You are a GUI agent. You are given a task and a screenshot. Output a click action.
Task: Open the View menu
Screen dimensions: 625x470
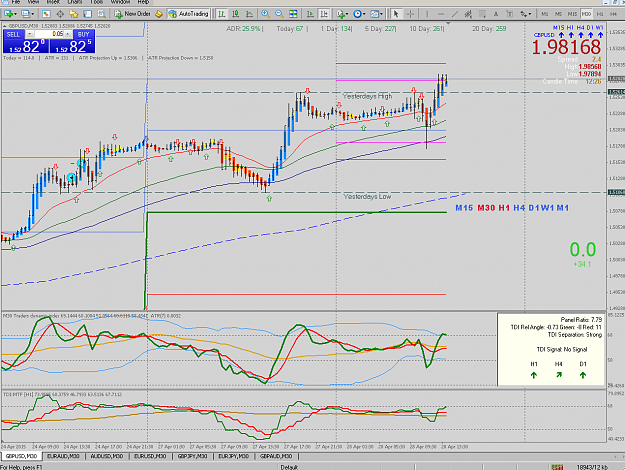[x=33, y=2]
